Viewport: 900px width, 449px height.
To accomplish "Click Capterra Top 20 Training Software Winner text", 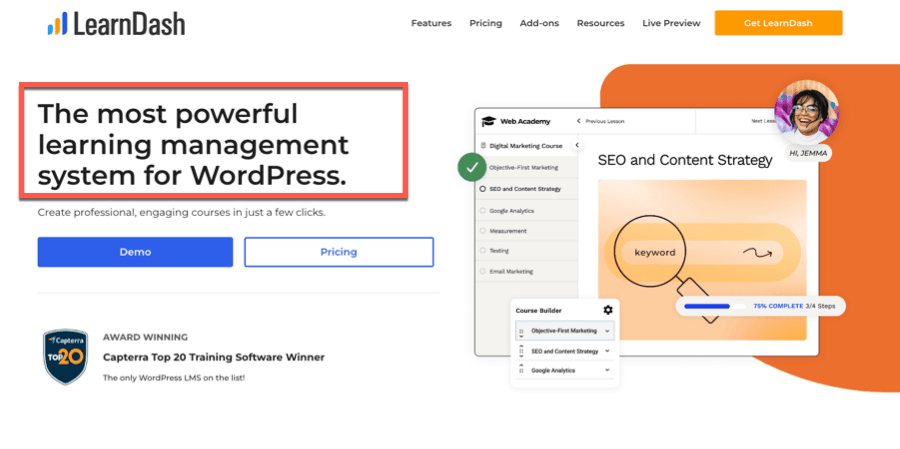I will [x=214, y=357].
